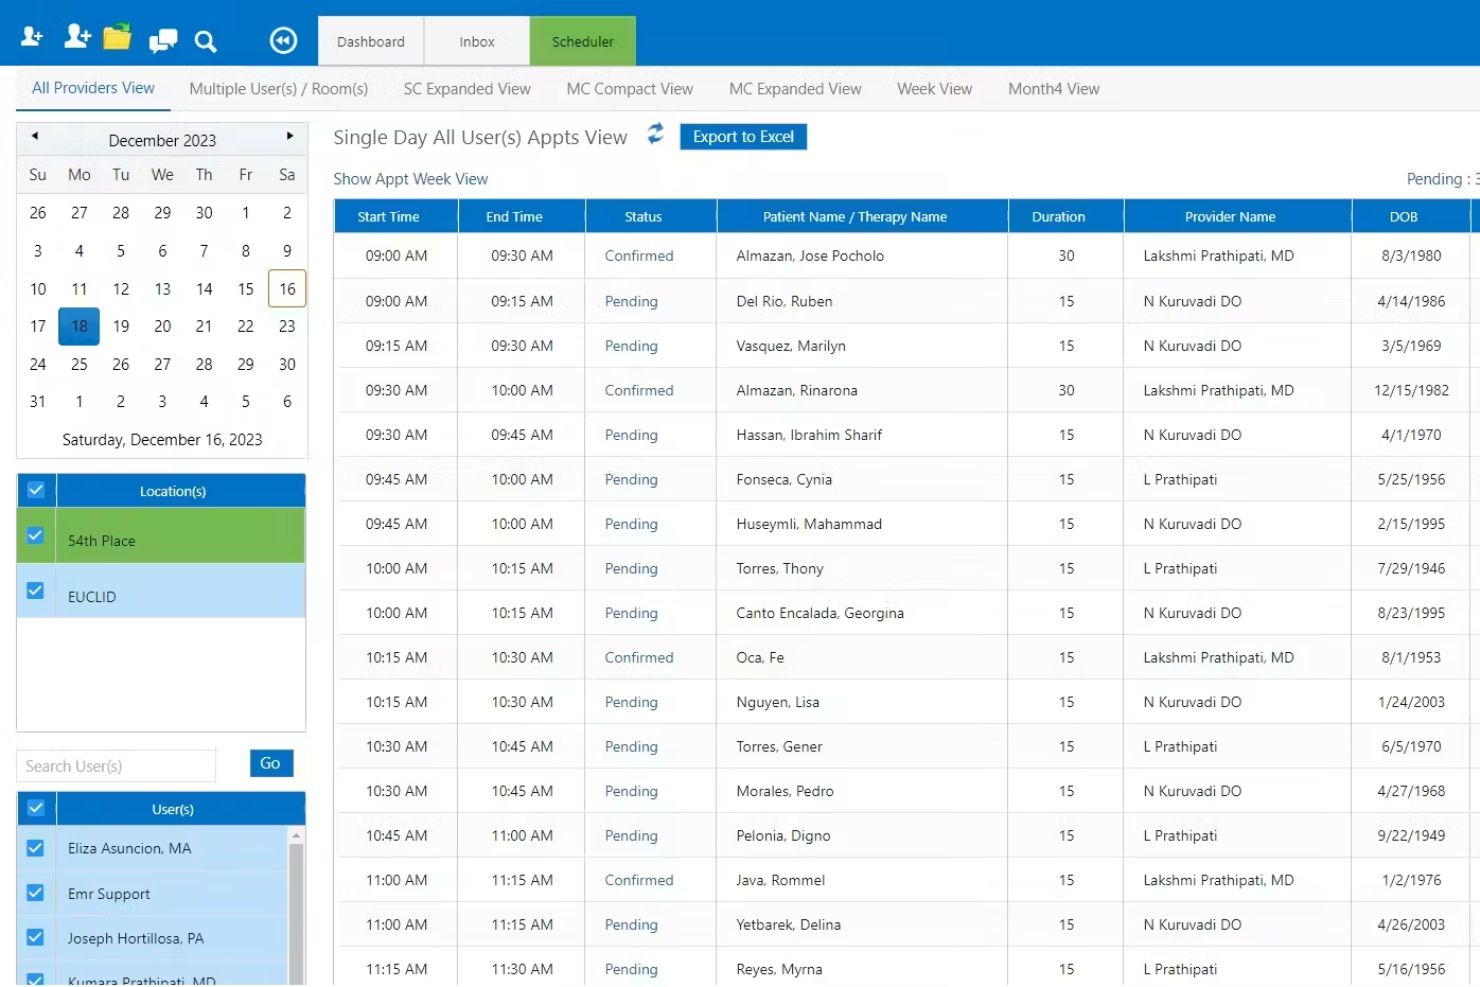Uncheck Eliza Asuncion, MA checkbox

pos(35,848)
